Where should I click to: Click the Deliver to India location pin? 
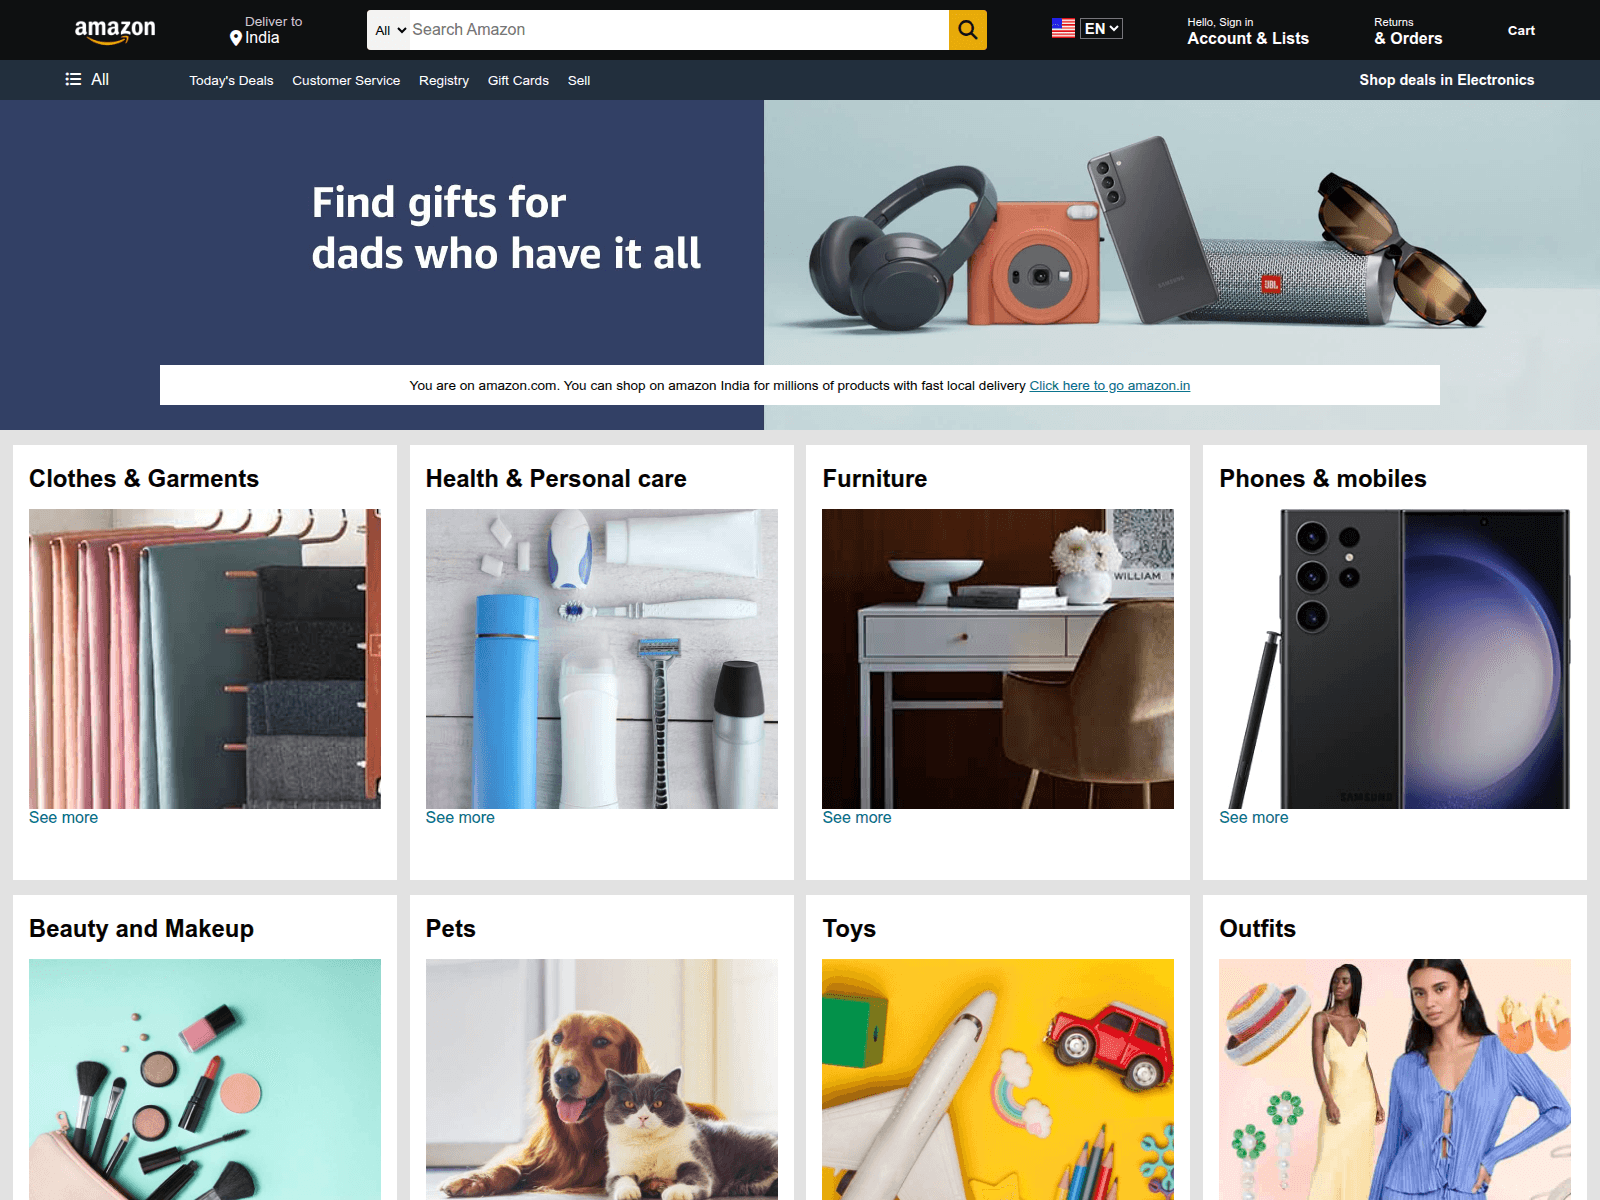coord(236,38)
